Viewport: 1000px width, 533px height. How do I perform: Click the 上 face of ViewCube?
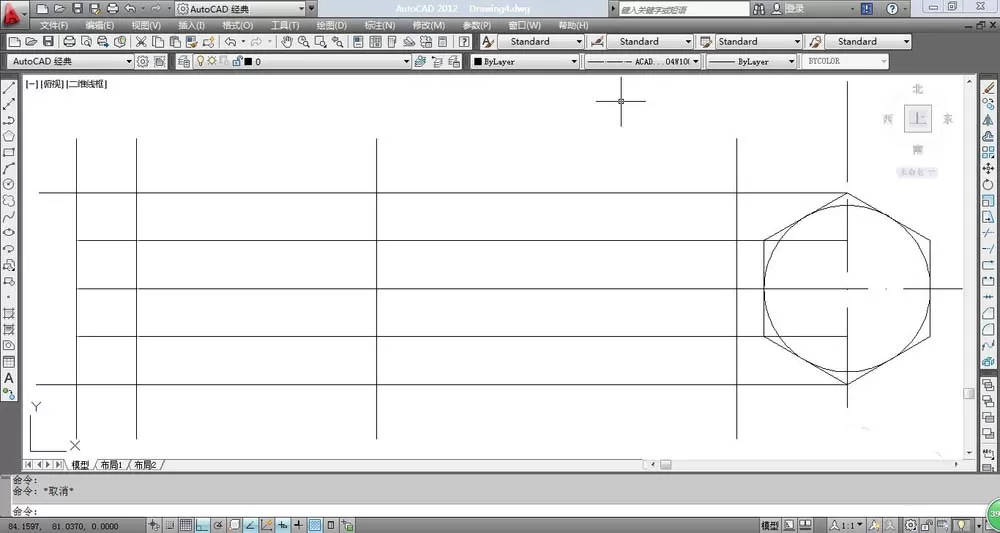point(918,119)
